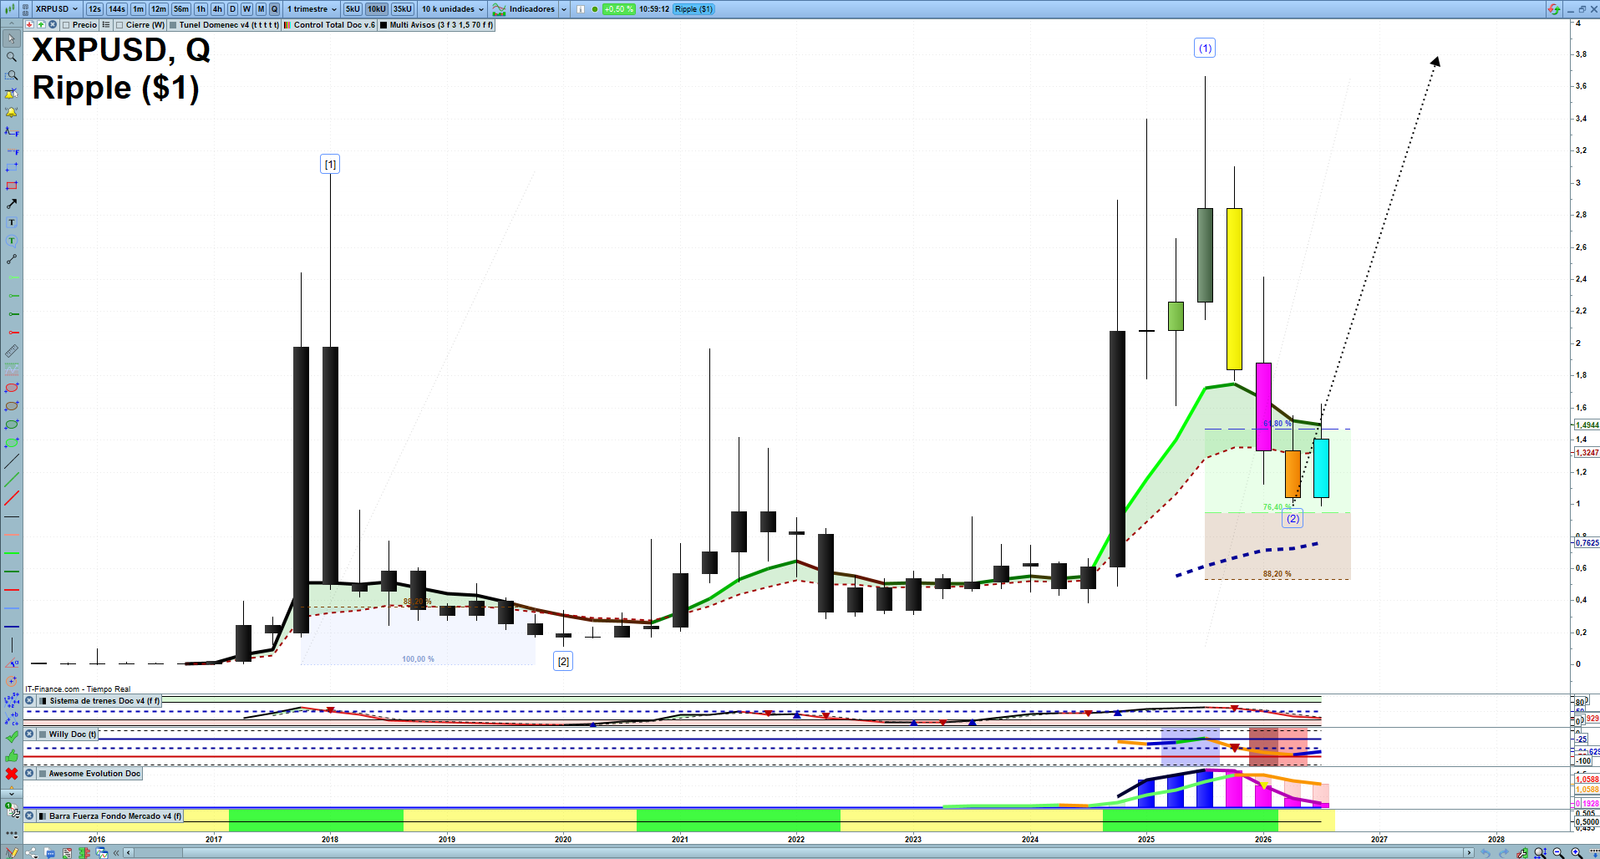The image size is (1600, 859).
Task: Select the ruler measurement tool
Action: point(11,351)
